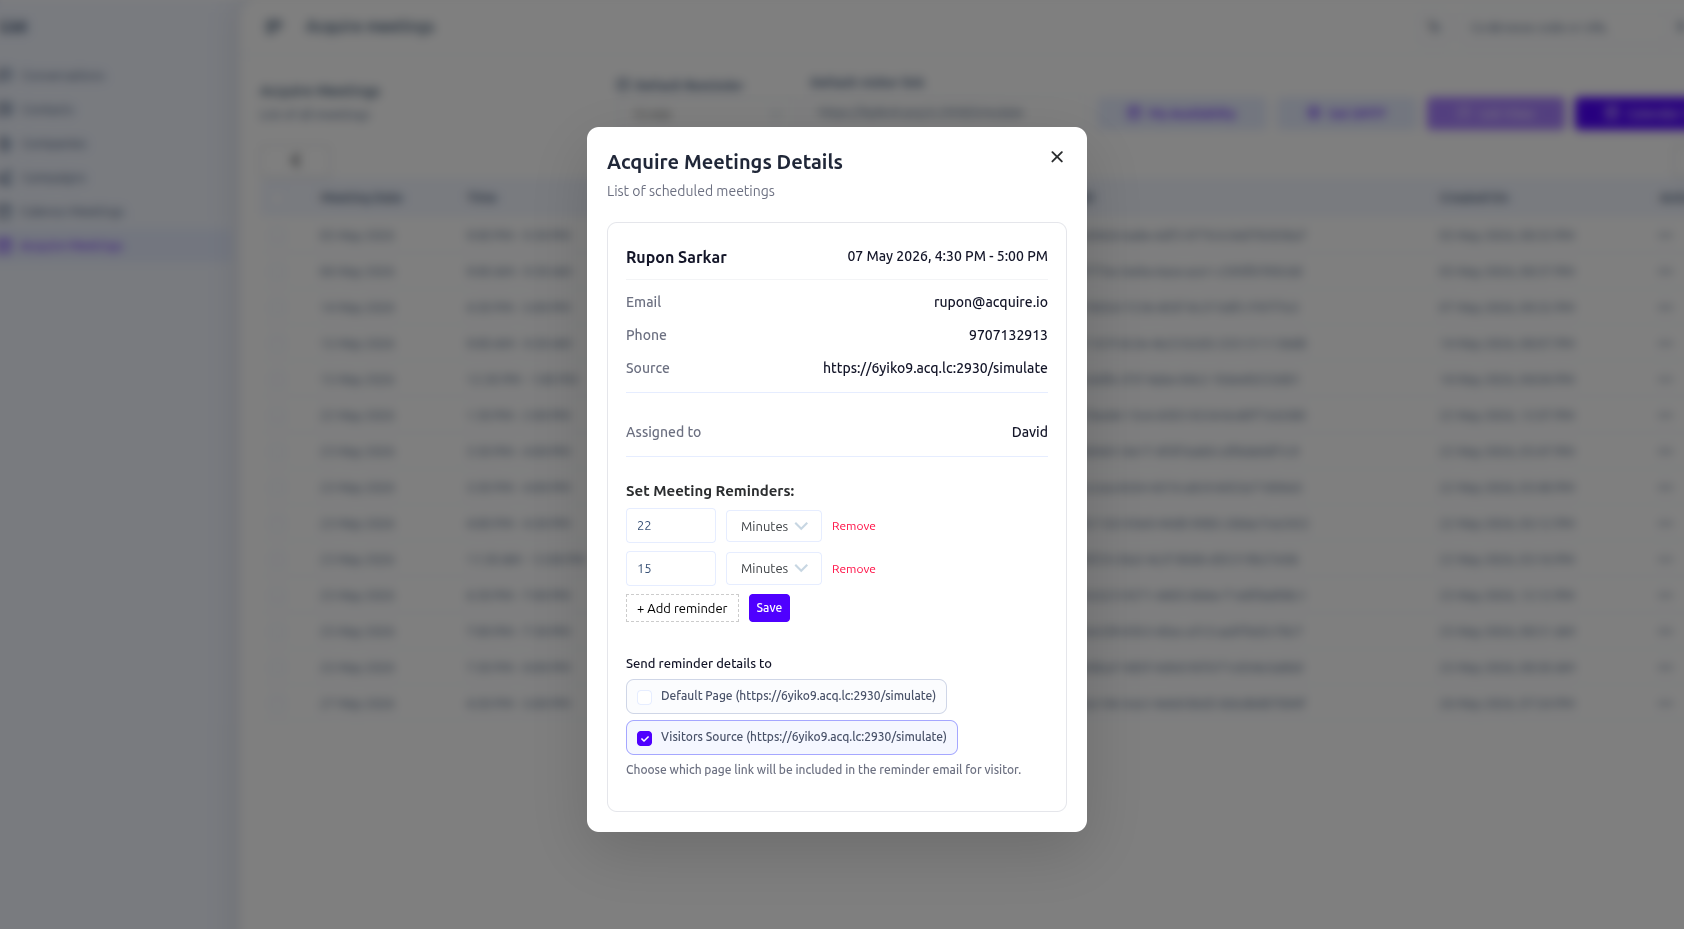This screenshot has width=1684, height=929.
Task: Save the meeting reminders
Action: click(x=769, y=608)
